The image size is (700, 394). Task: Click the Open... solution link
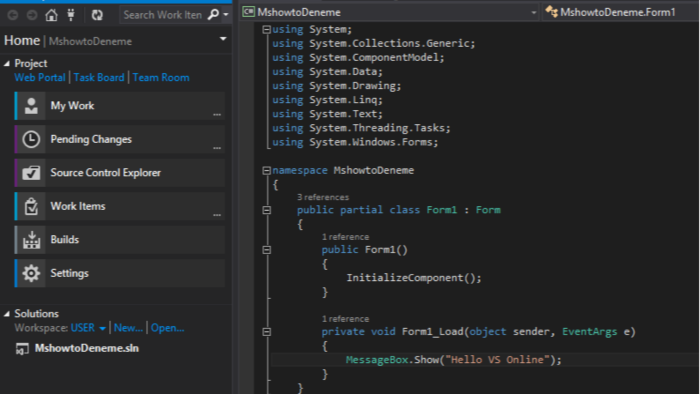[167, 328]
